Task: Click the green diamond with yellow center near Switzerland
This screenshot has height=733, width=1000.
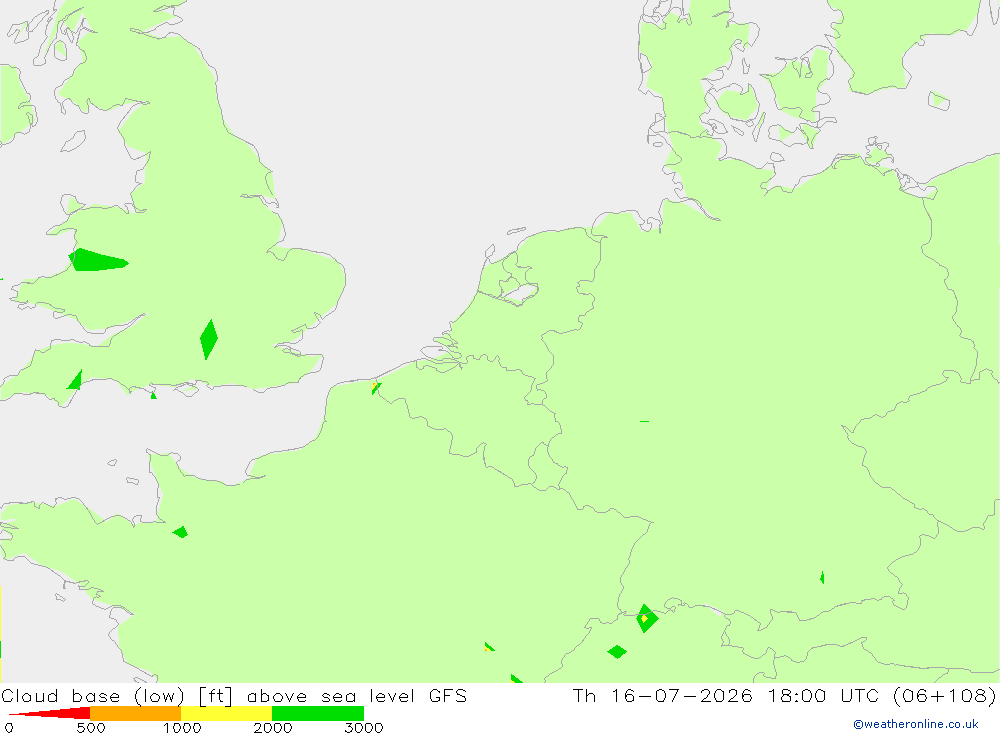Action: click(x=647, y=618)
